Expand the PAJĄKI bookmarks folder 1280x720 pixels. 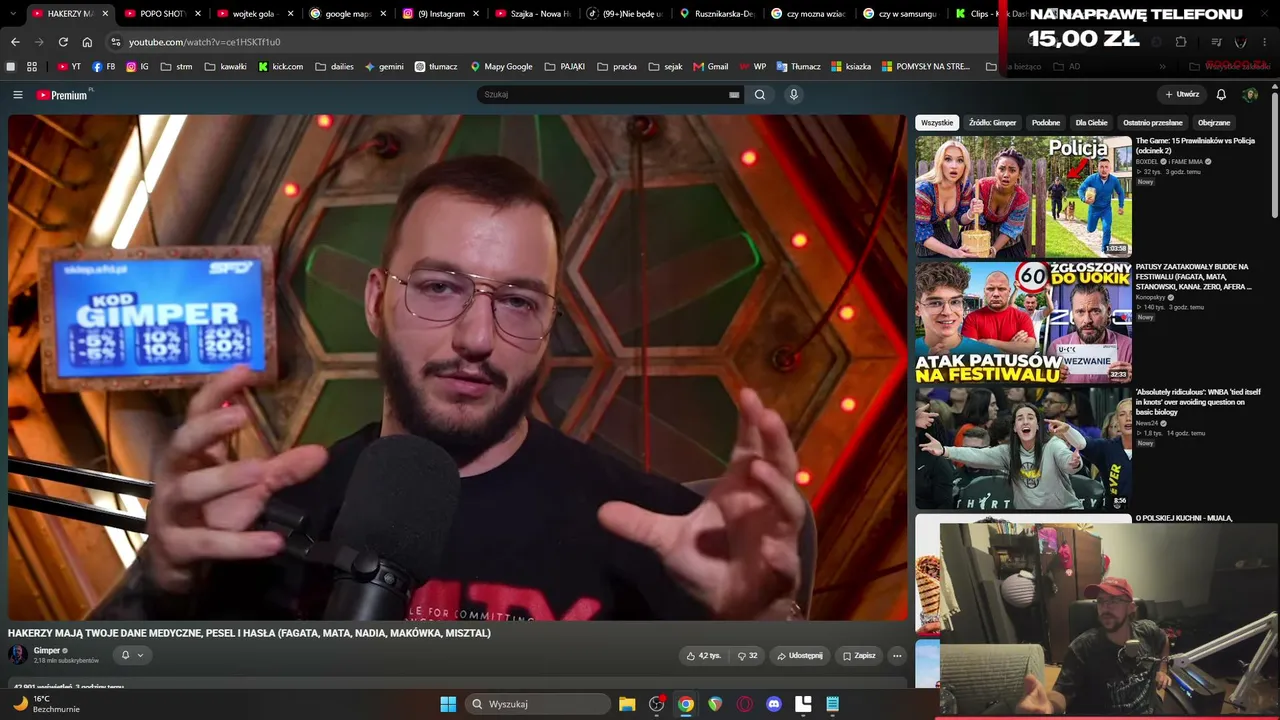(565, 67)
